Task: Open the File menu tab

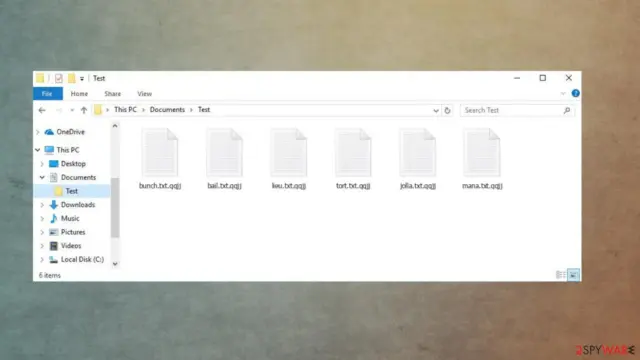Action: (x=47, y=94)
